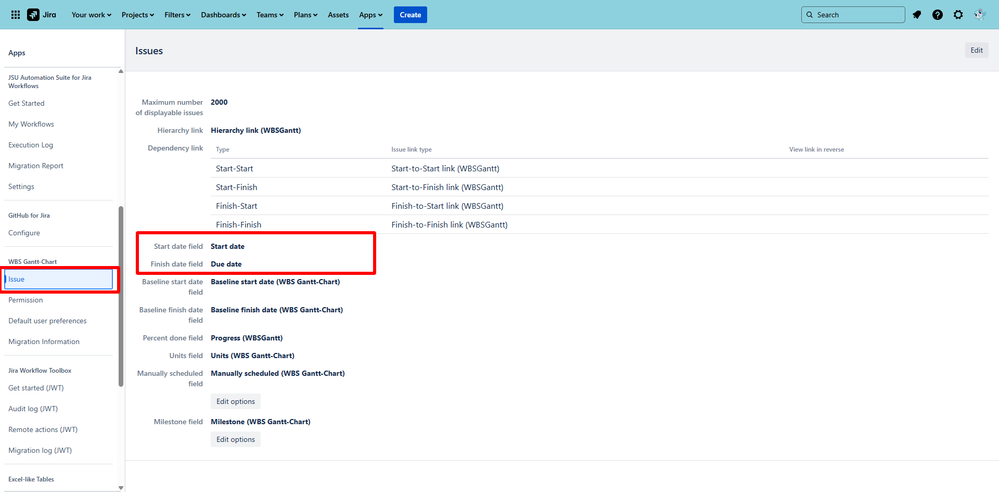This screenshot has height=492, width=999.
Task: Open Migration Information in sidebar
Action: coord(44,342)
